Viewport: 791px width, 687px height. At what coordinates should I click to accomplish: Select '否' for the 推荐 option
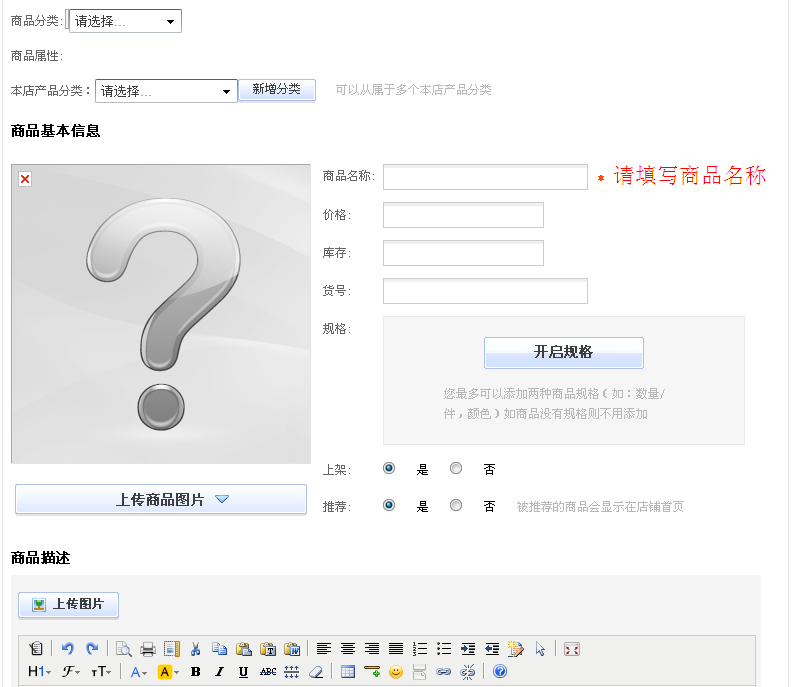pos(456,506)
